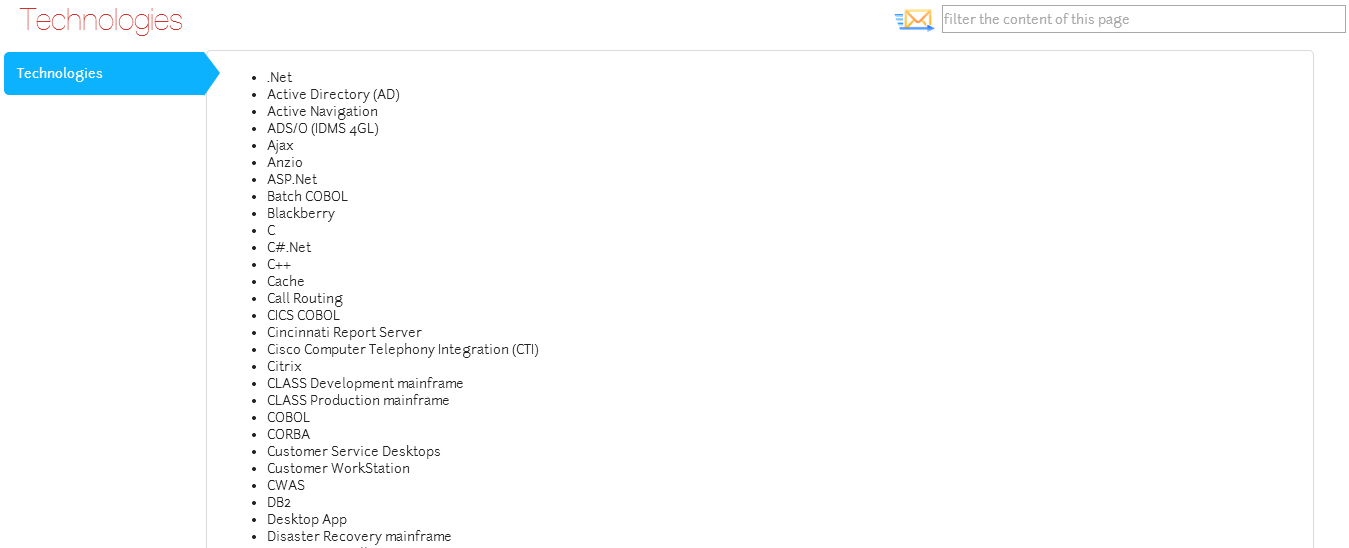The width and height of the screenshot is (1349, 548).
Task: Select Cincinnati Report Server
Action: pyautogui.click(x=344, y=333)
